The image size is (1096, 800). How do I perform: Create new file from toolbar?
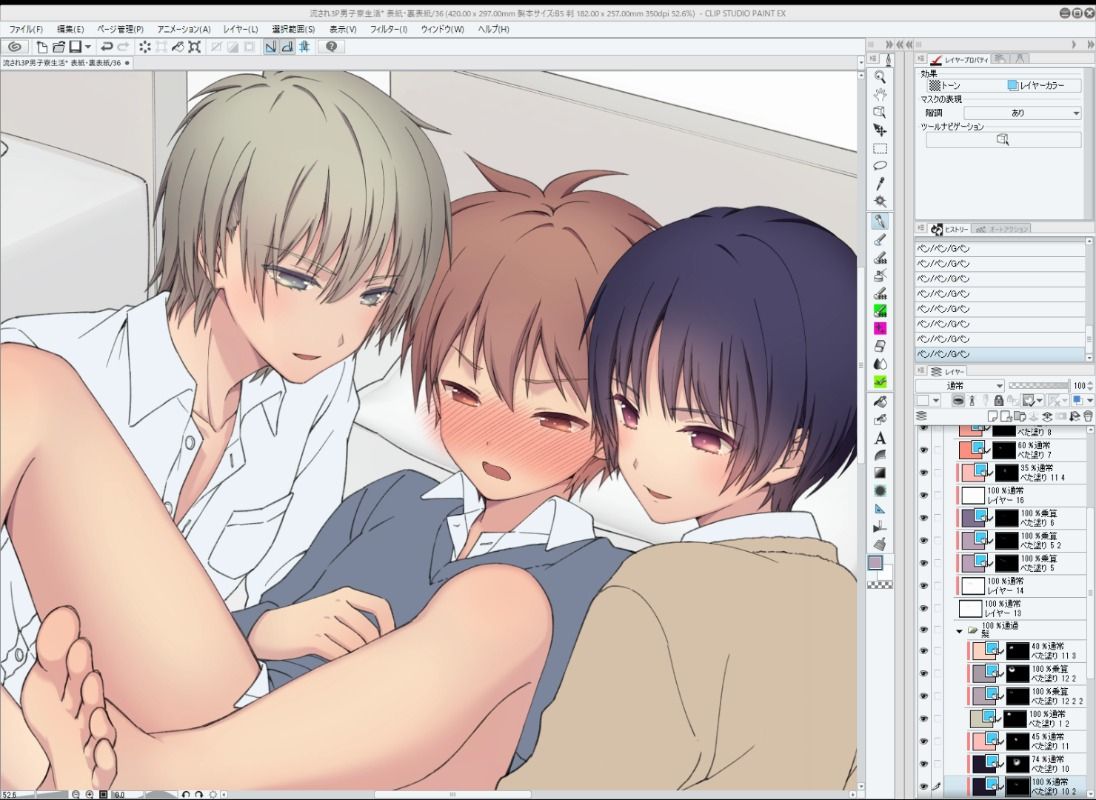pos(42,47)
